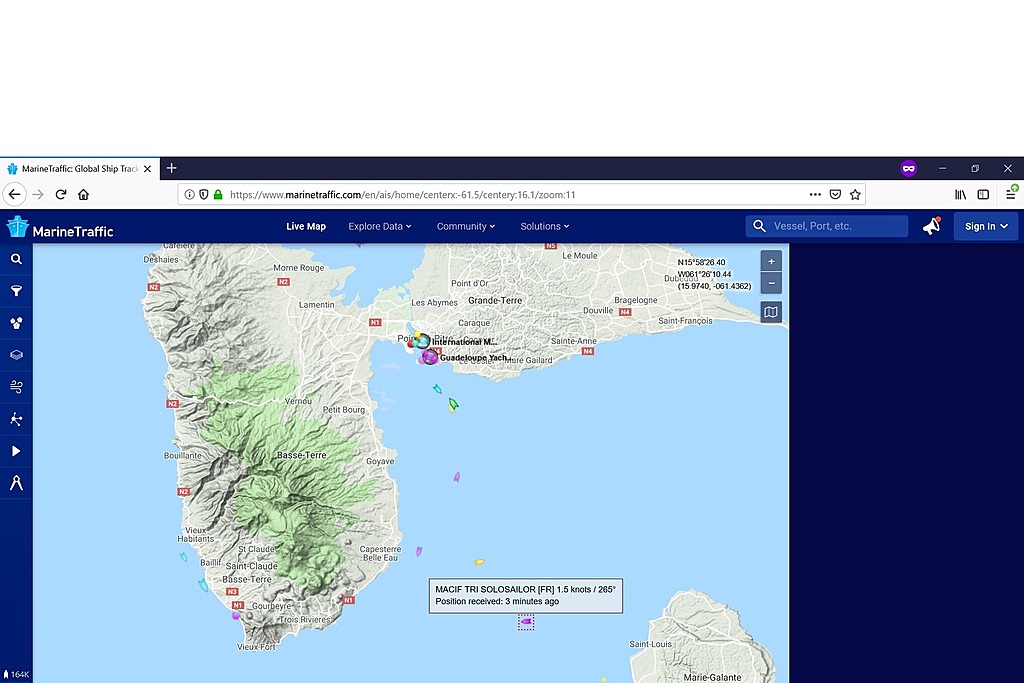Screen dimensions: 1024x683
Task: Select the pink MACIF TRI SOLOSAILOR vessel marker
Action: (x=526, y=622)
